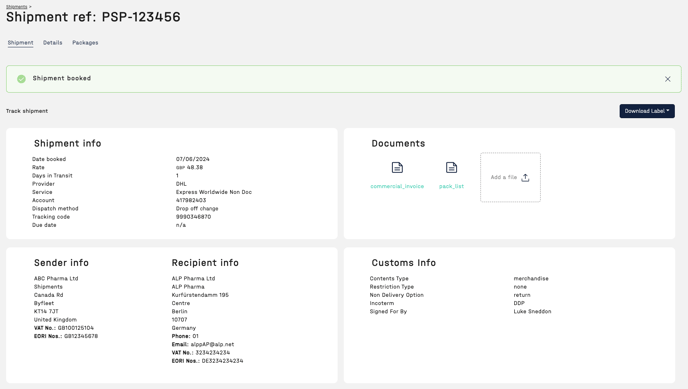Screen dimensions: 688x389
Task: Click the green check success icon
Action: pos(21,79)
